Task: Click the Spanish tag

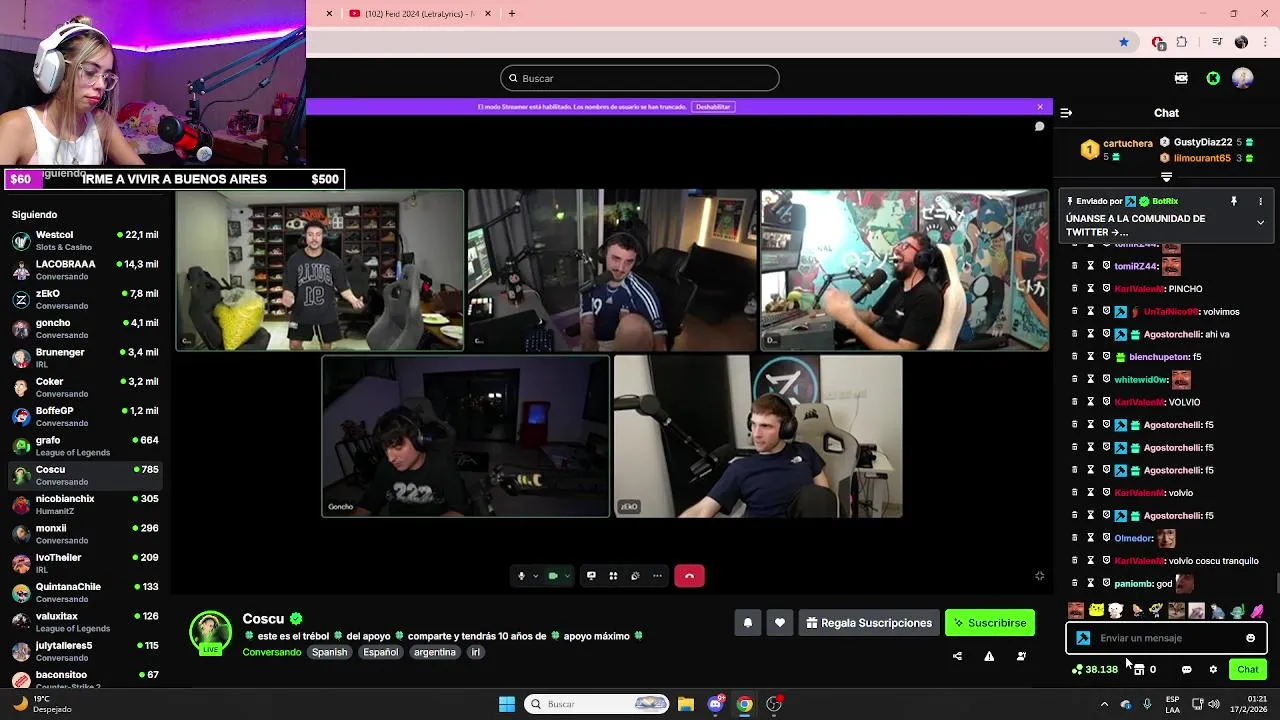Action: tap(329, 652)
